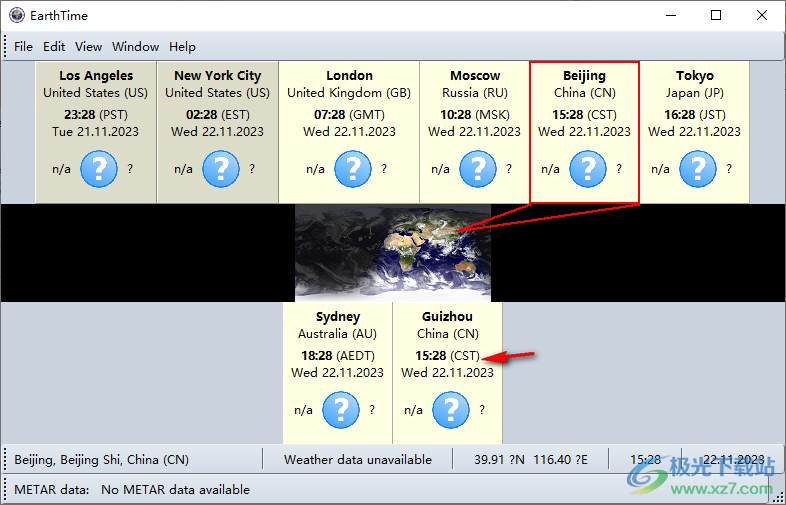
Task: Select the New York City name
Action: click(218, 76)
